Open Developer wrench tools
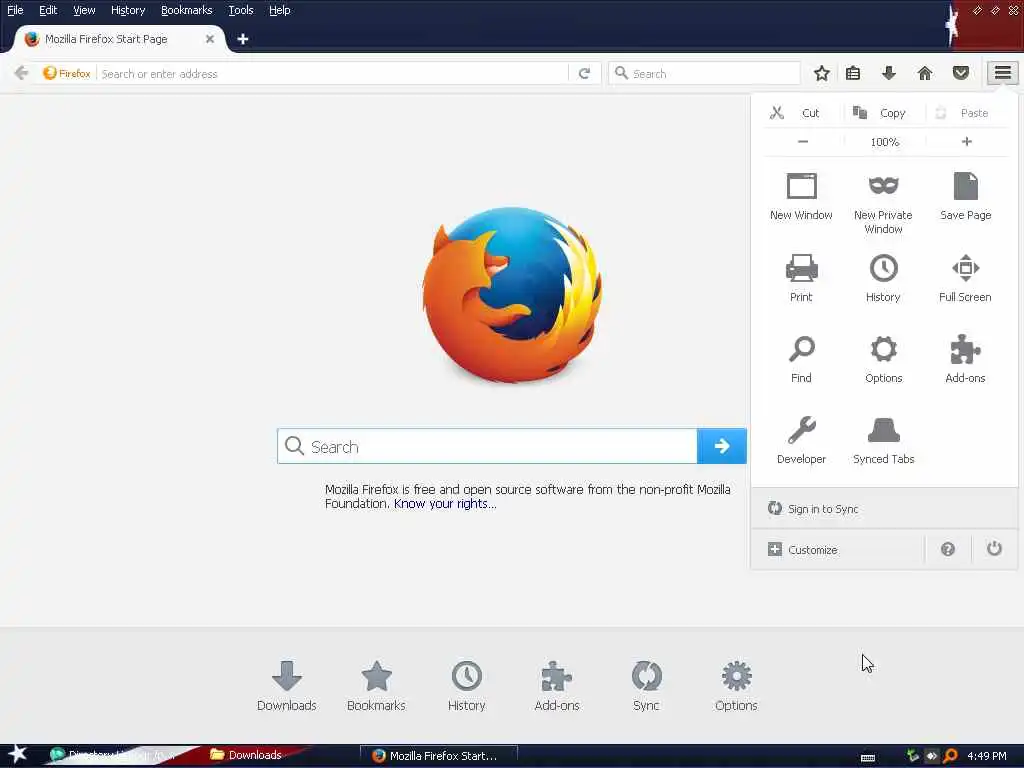1024x768 pixels. [x=801, y=440]
